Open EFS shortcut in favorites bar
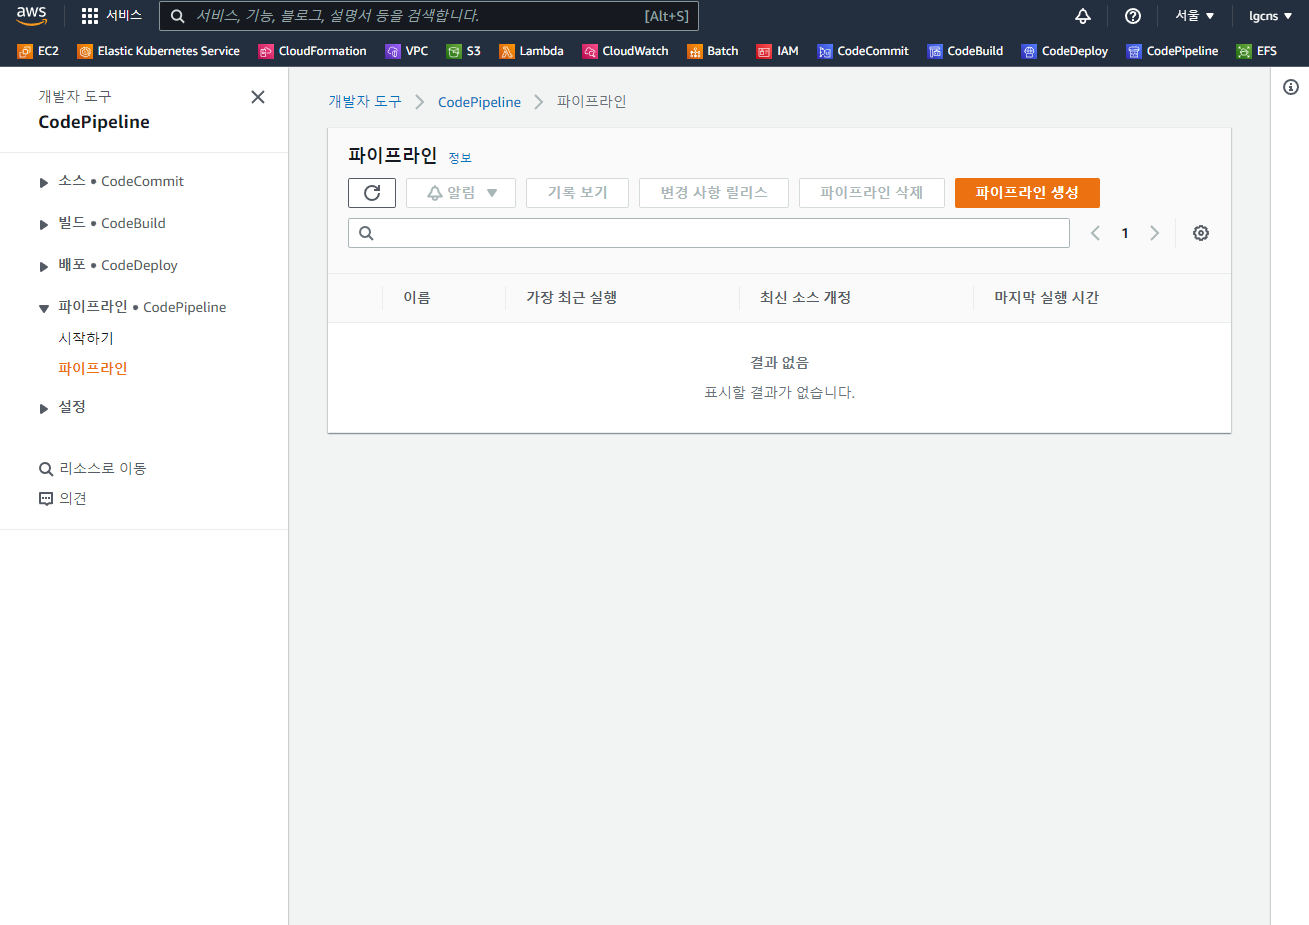1309x925 pixels. click(1256, 51)
